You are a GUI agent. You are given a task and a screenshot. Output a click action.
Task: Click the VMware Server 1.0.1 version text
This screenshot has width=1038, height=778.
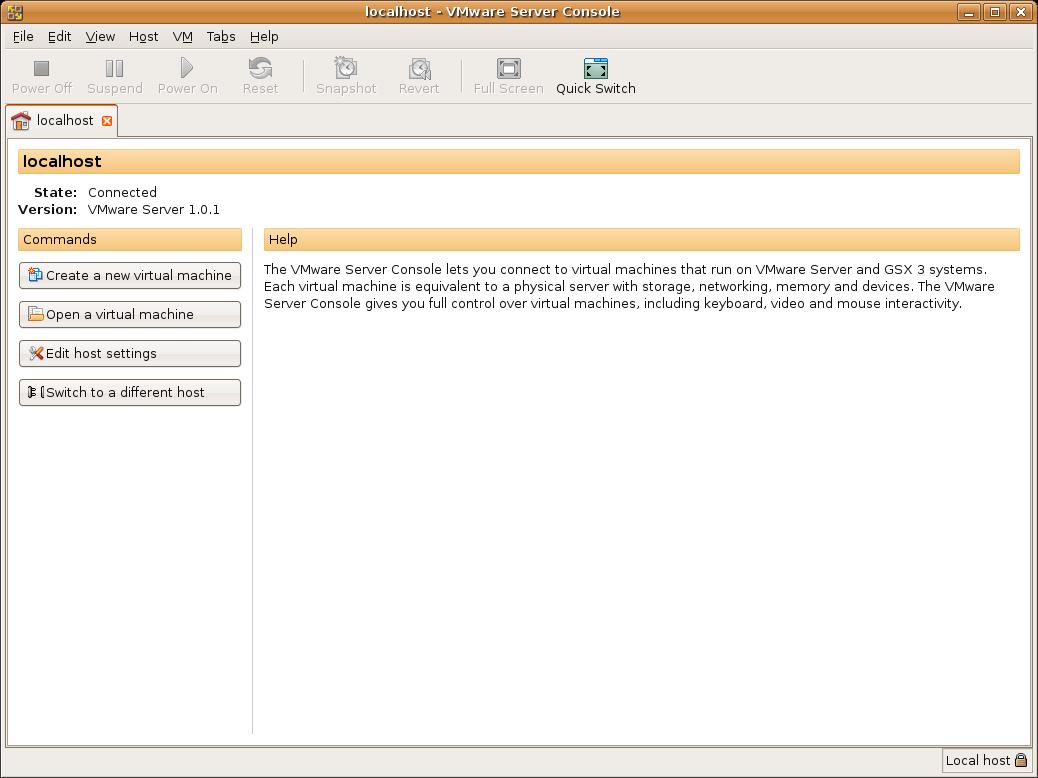[x=154, y=210]
